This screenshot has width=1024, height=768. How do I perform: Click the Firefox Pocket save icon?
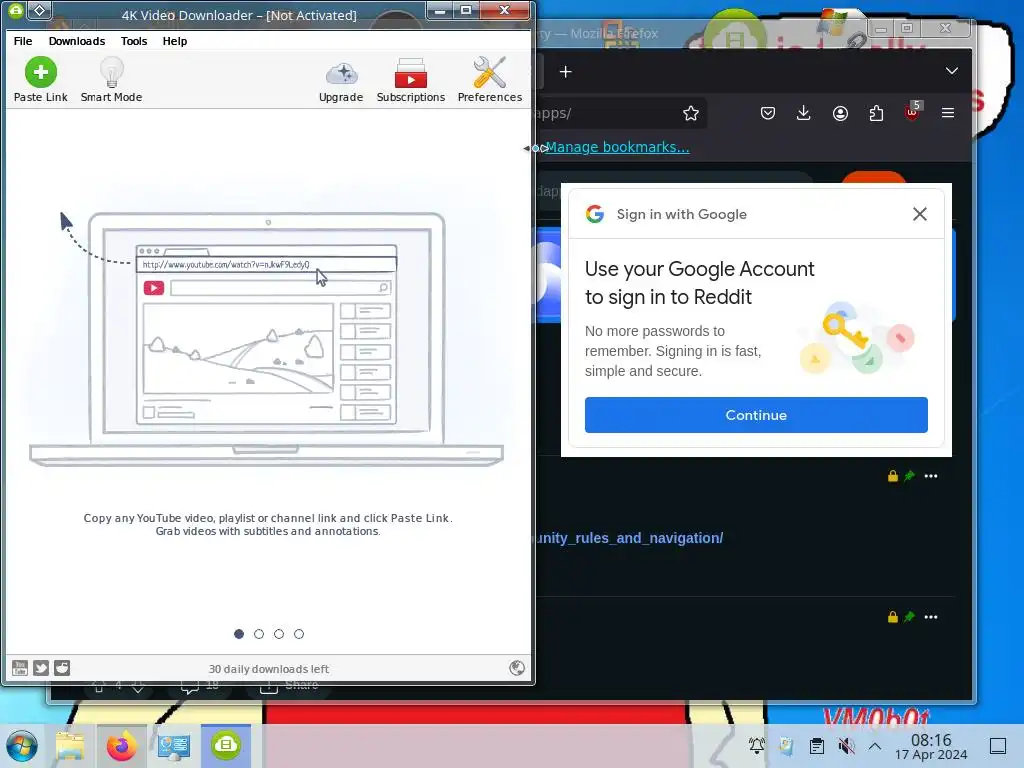(768, 113)
